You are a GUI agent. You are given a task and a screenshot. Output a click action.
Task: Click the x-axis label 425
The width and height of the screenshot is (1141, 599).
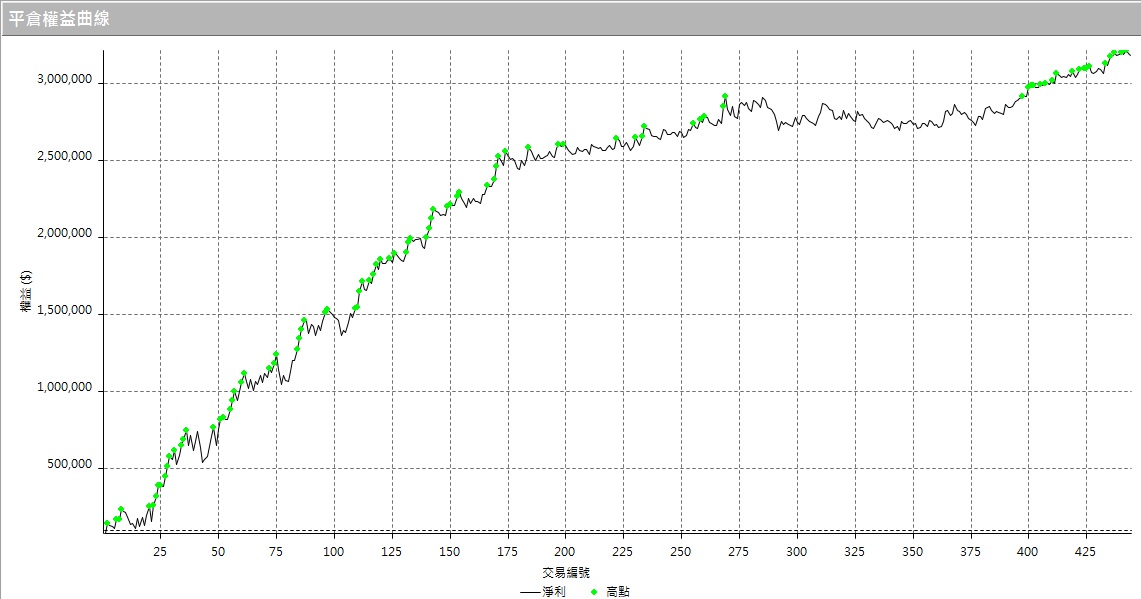pos(1086,552)
